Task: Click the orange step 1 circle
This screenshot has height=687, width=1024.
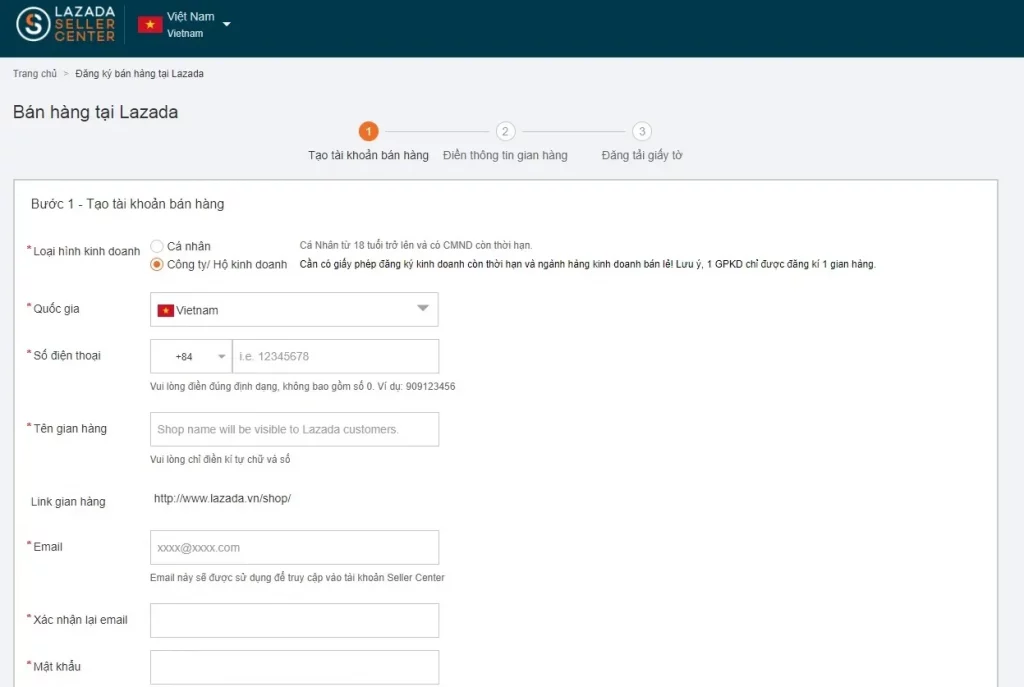Action: tap(368, 131)
